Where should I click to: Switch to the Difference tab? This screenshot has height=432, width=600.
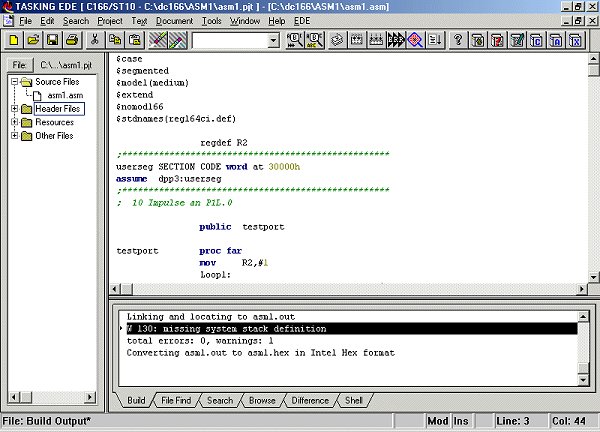309,400
